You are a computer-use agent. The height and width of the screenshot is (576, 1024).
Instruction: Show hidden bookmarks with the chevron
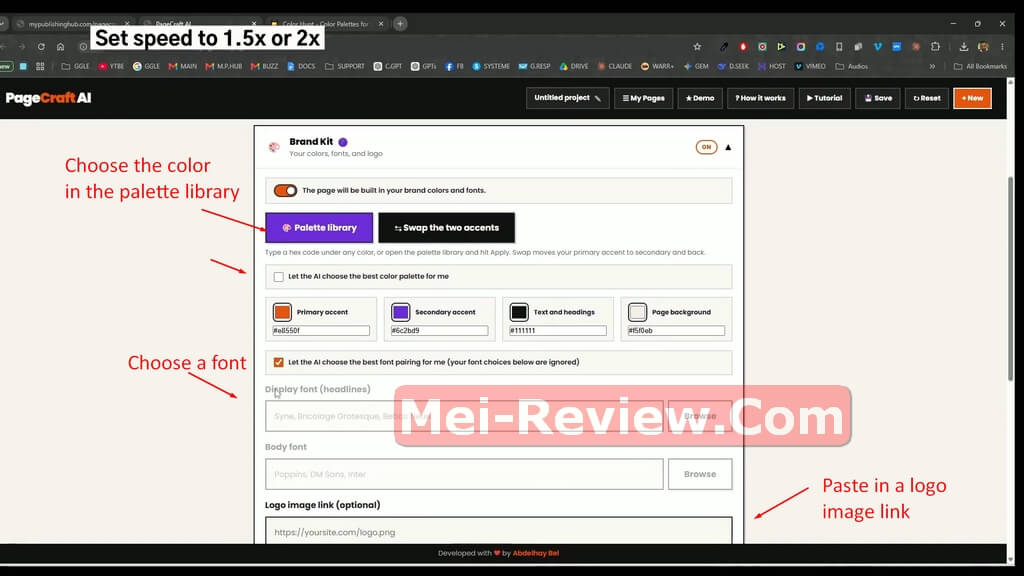pyautogui.click(x=932, y=66)
